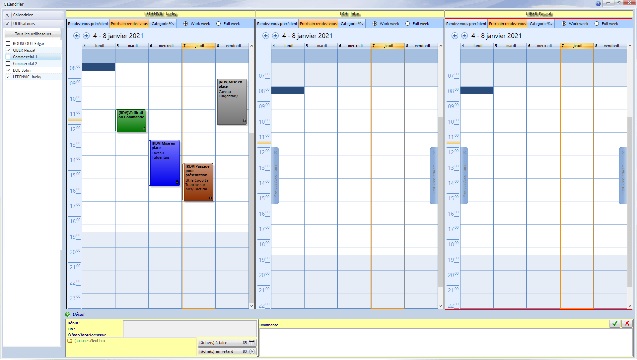Select Work week in right calendar

click(575, 24)
